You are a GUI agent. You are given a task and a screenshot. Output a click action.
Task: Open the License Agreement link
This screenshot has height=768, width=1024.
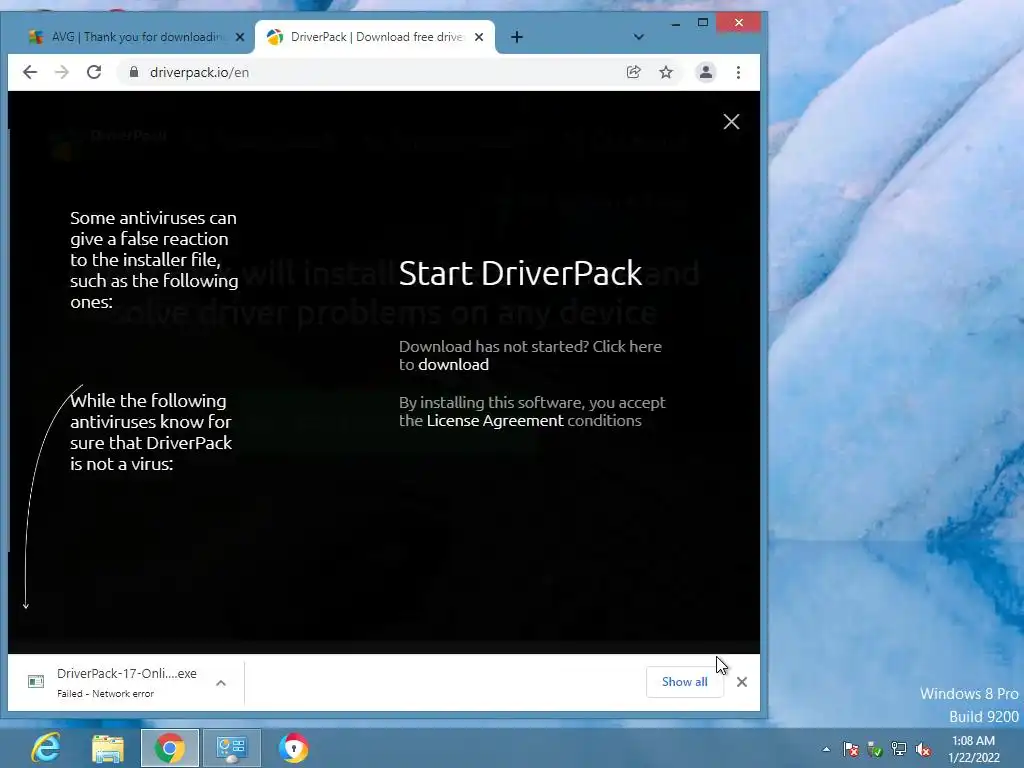495,421
